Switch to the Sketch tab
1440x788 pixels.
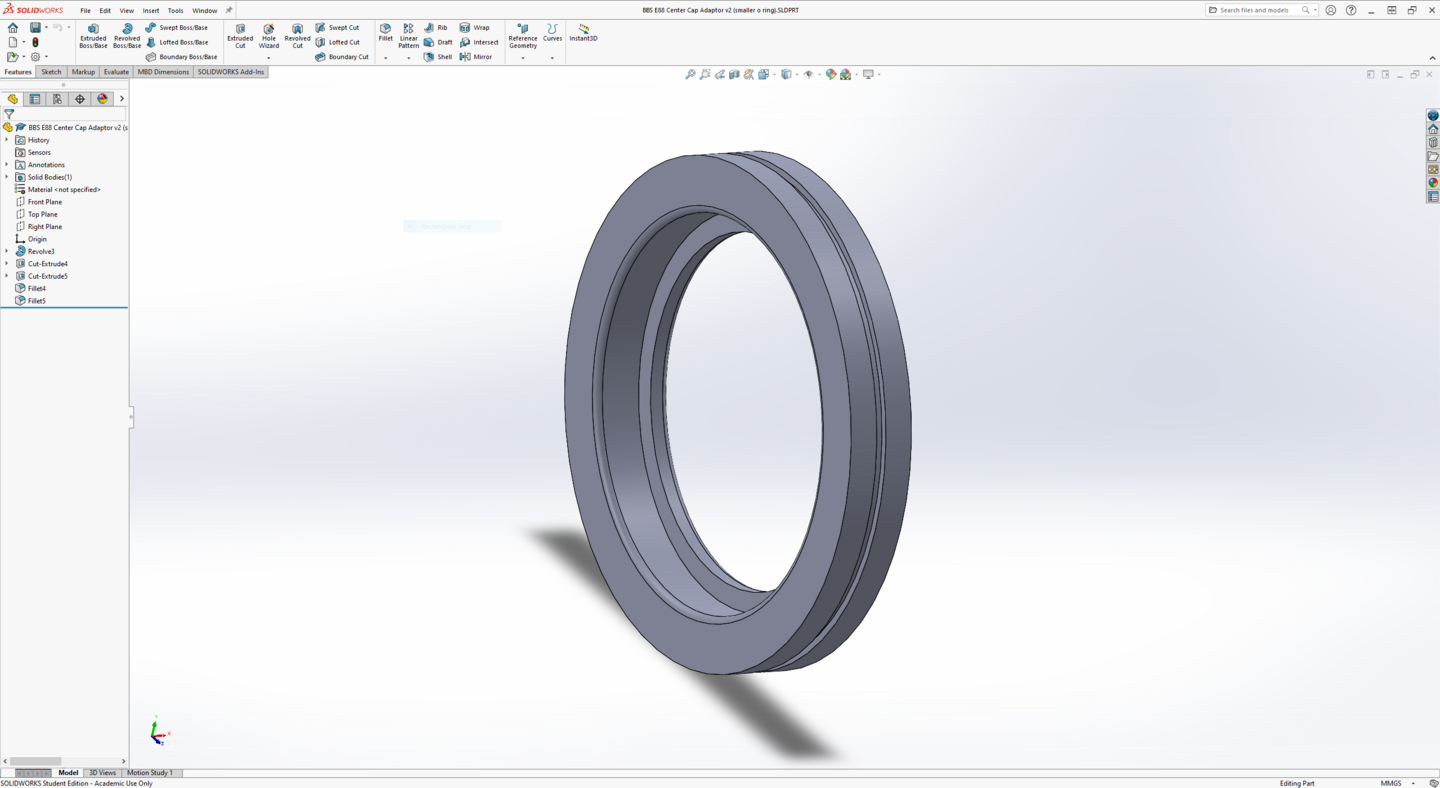(x=51, y=72)
